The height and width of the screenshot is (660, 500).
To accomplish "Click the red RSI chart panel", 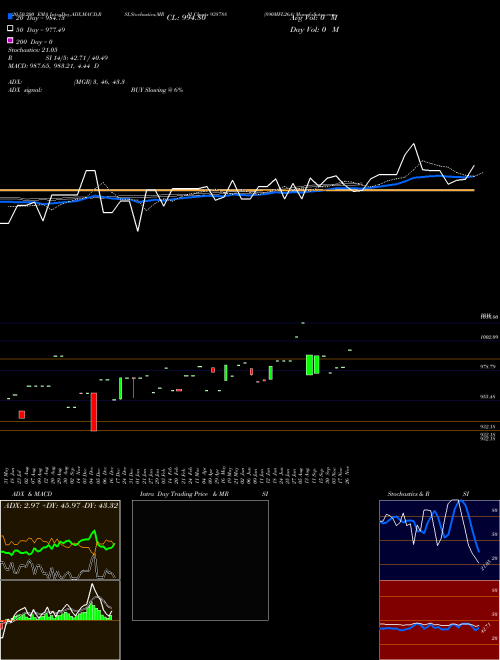I will [439, 620].
